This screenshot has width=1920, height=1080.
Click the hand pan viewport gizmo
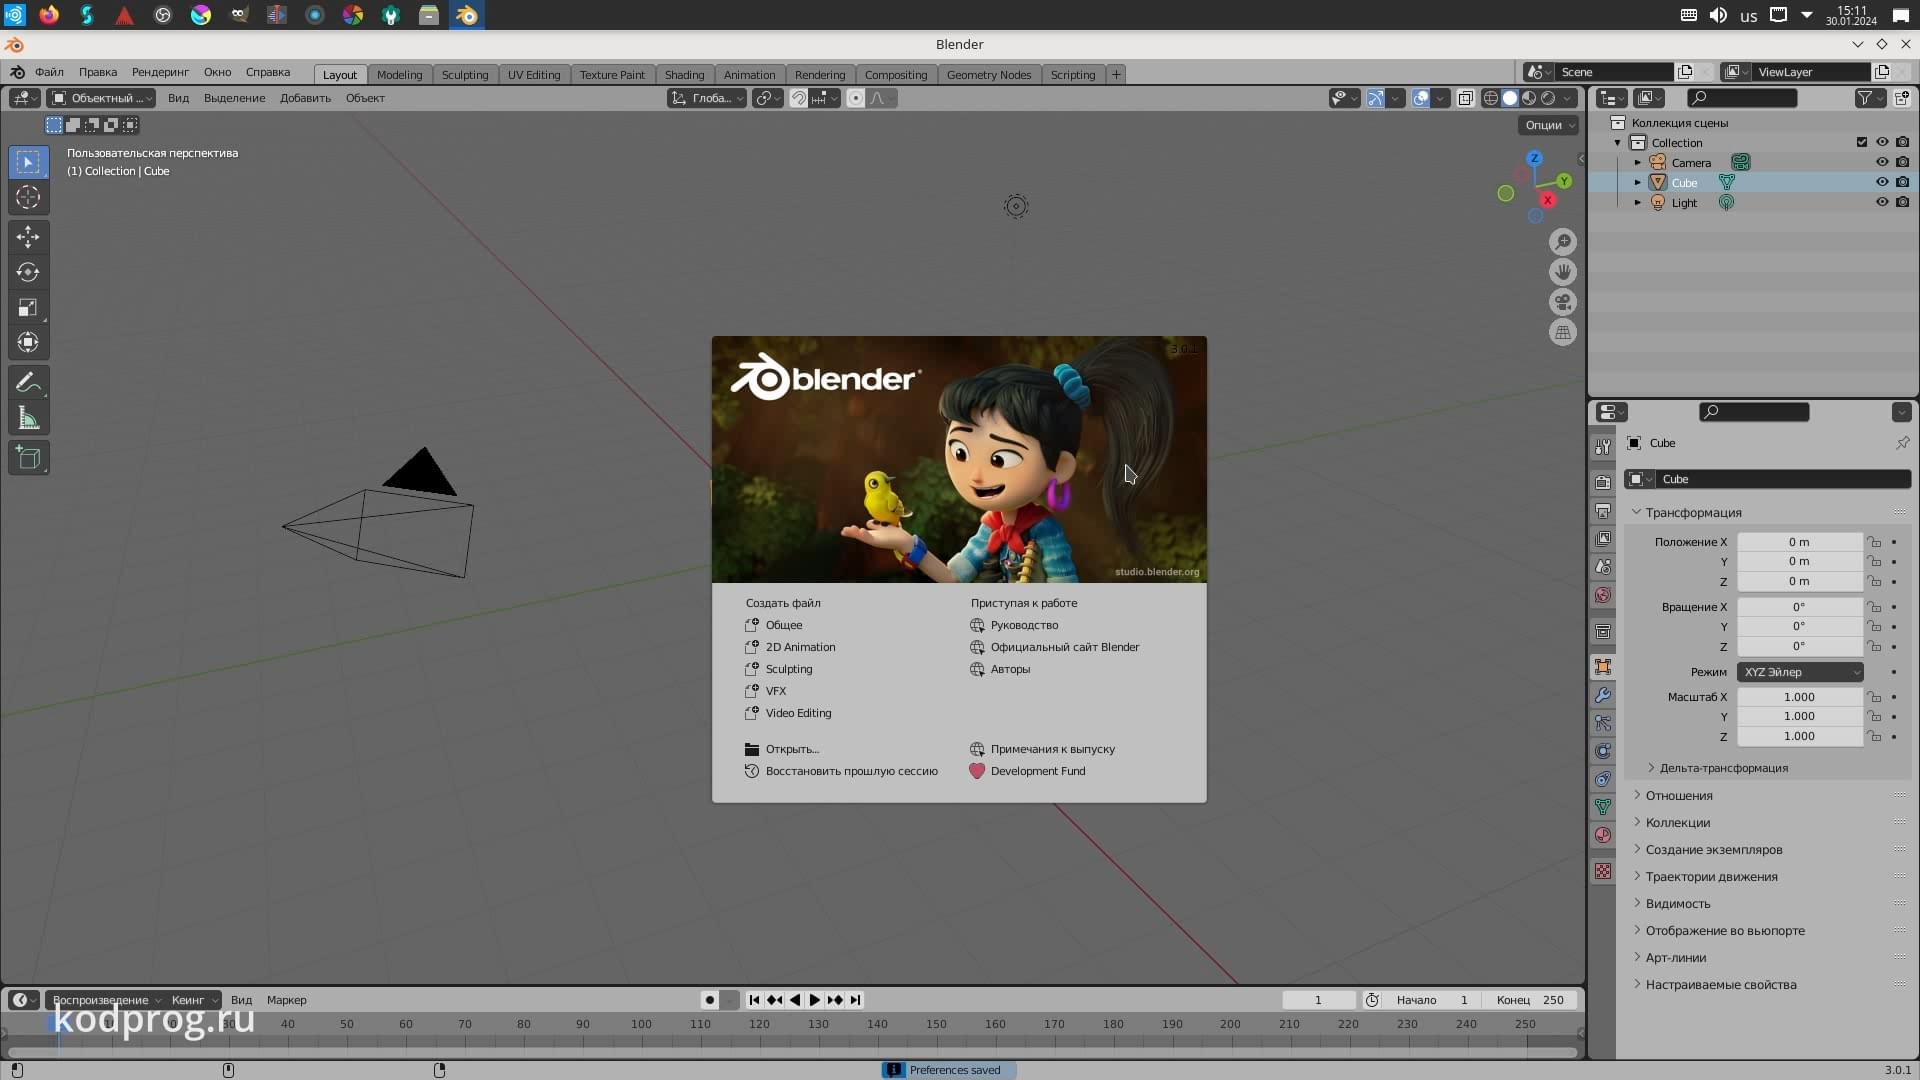point(1563,272)
